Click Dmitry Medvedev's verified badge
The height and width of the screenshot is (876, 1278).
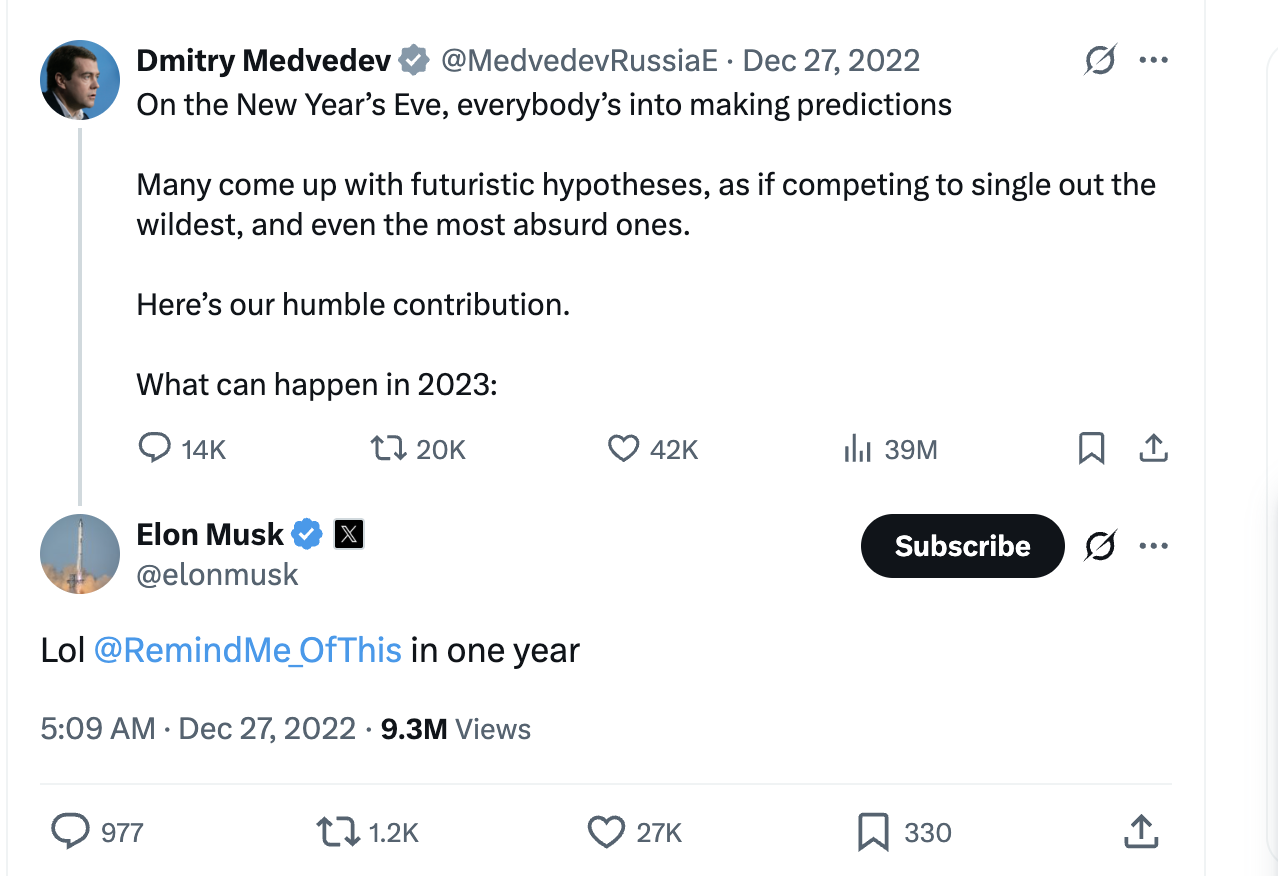(x=412, y=60)
